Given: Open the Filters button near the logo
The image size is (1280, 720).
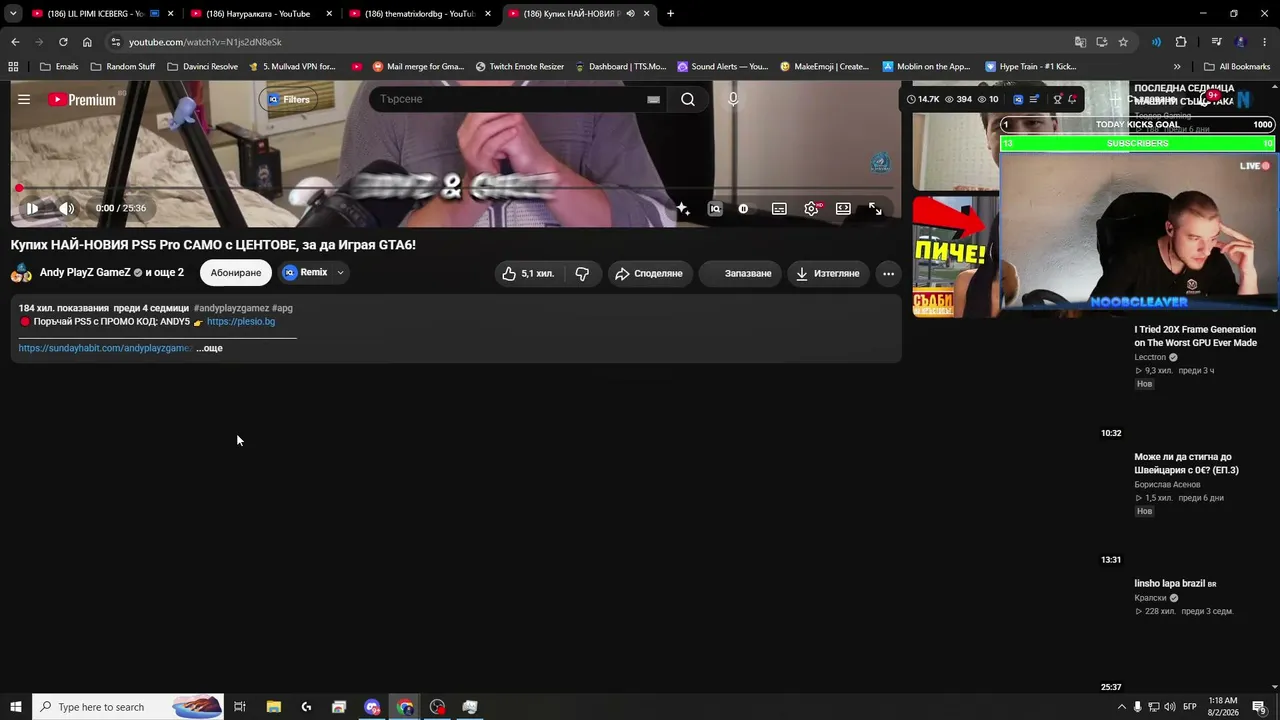Looking at the screenshot, I should [x=288, y=99].
